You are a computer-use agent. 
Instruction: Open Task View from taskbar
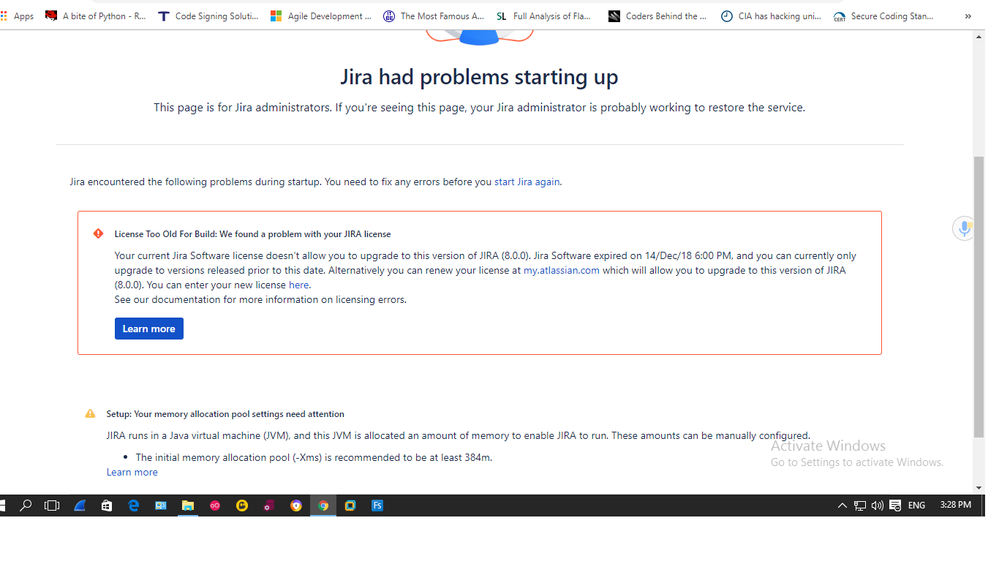[52, 505]
